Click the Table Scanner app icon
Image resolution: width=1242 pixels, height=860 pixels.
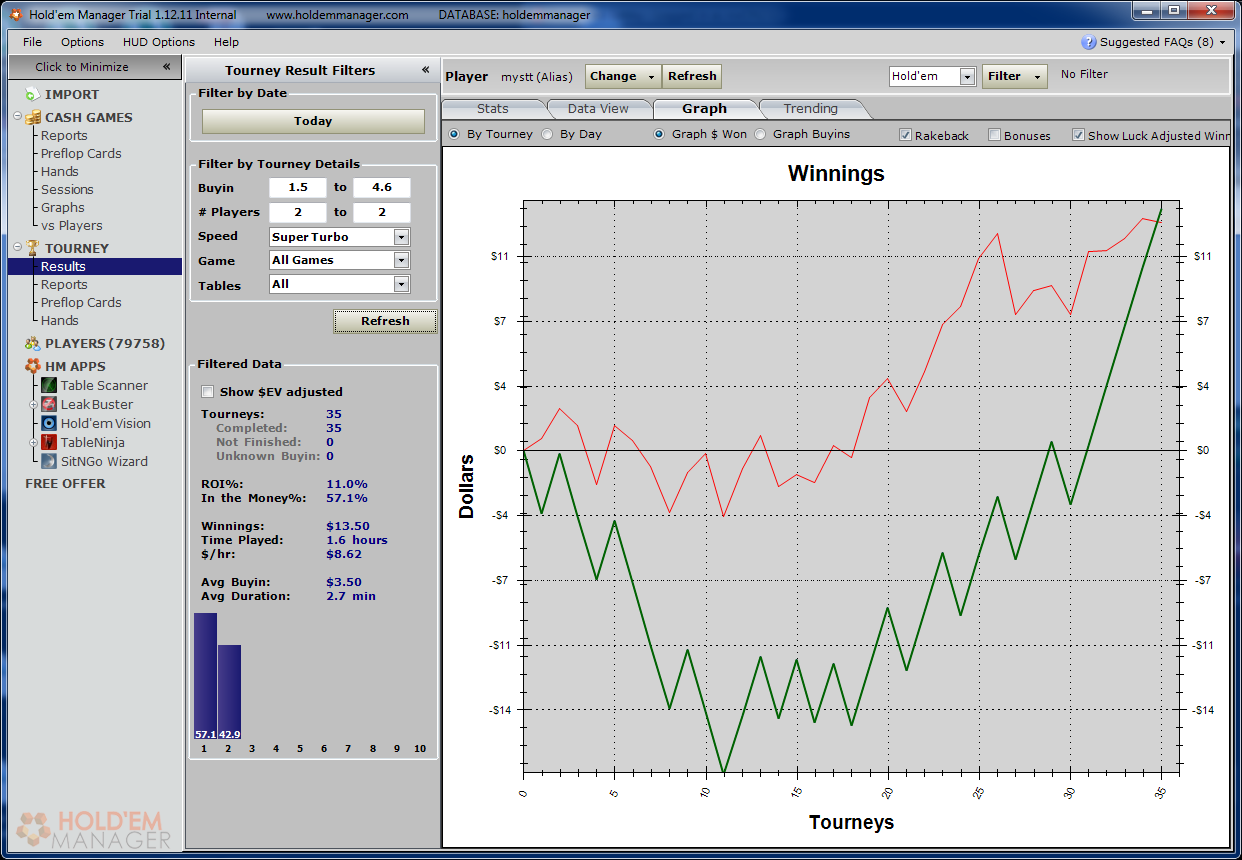[49, 386]
